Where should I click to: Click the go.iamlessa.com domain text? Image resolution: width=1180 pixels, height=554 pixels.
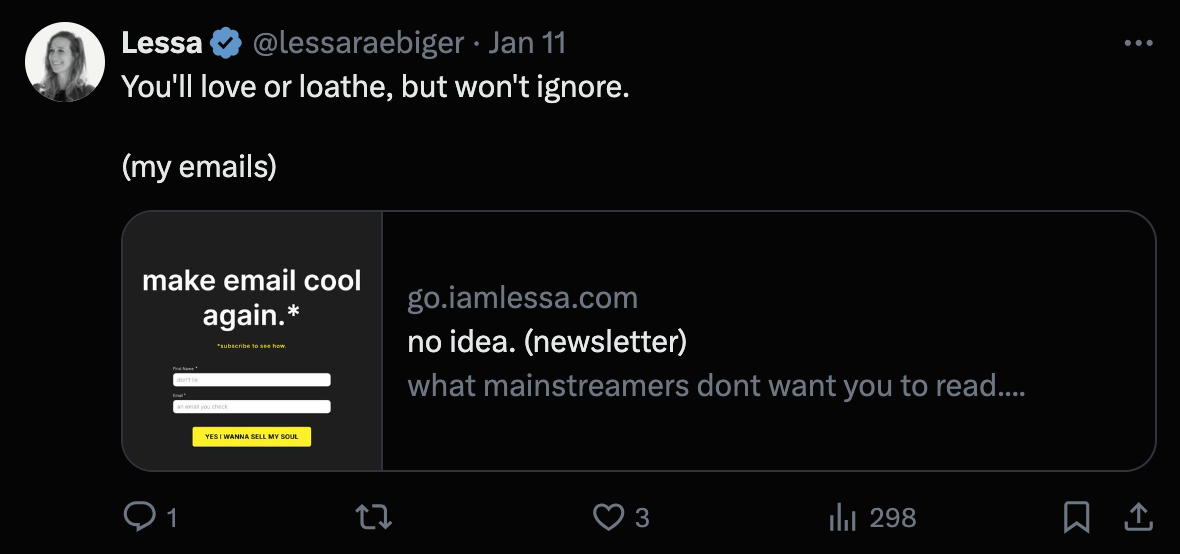(522, 298)
